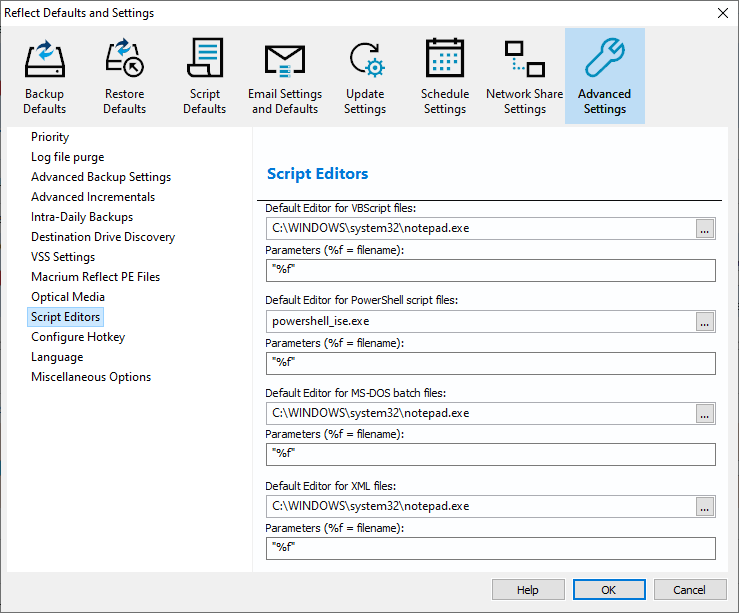Open the Restore Defaults section
This screenshot has height=613, width=739.
pos(125,76)
